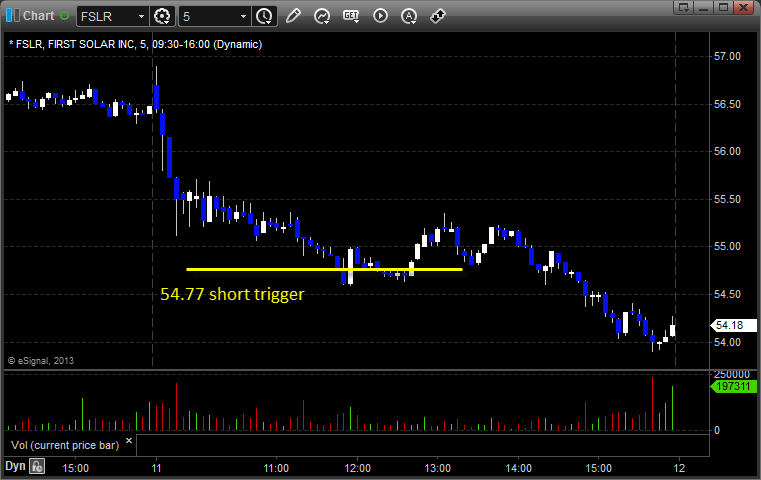Select the yellow short trigger line

tap(324, 269)
